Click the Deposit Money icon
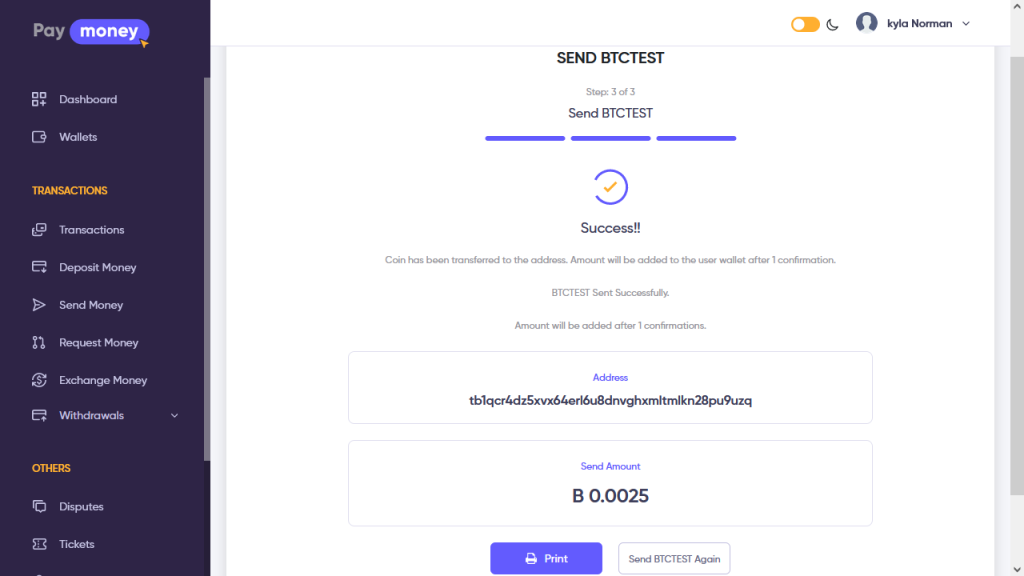 pos(39,267)
